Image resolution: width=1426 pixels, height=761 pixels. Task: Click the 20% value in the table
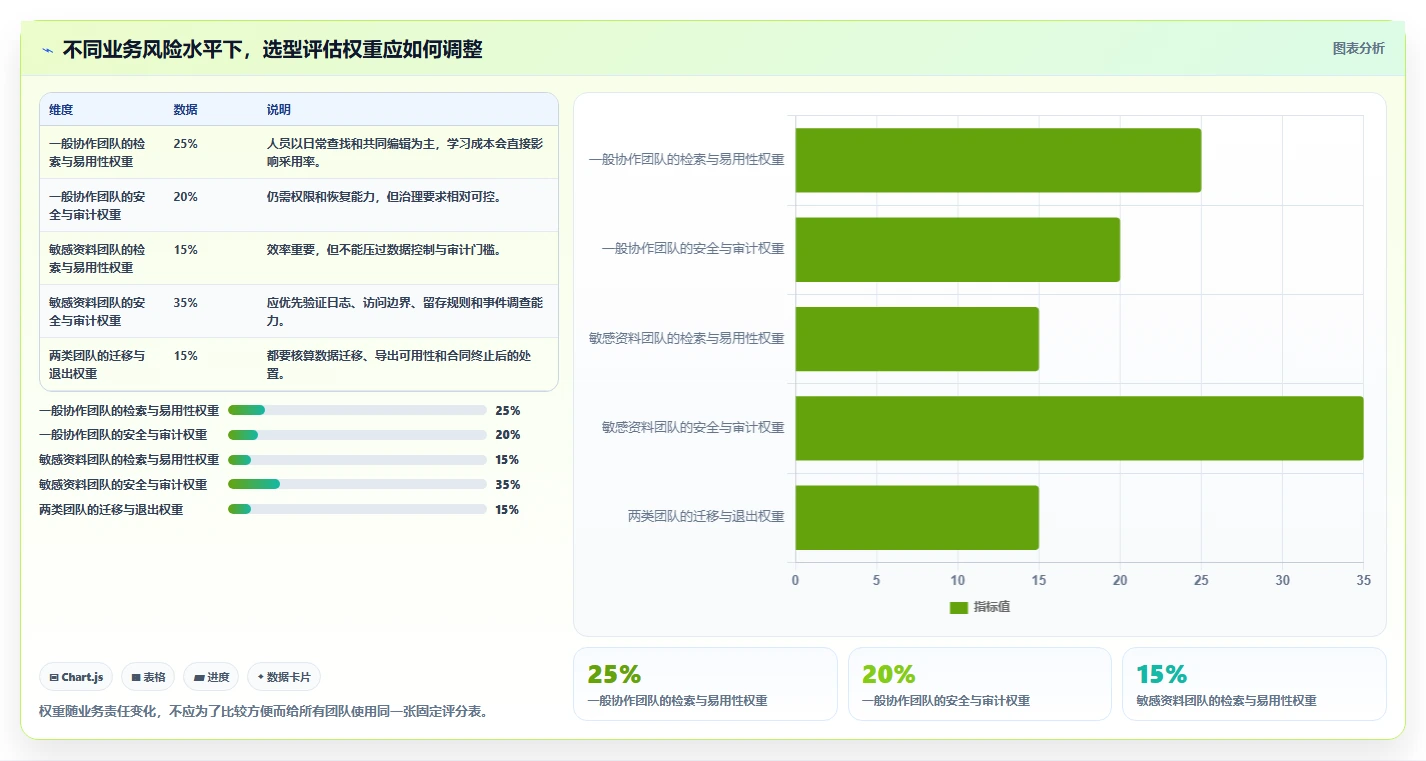coord(185,196)
